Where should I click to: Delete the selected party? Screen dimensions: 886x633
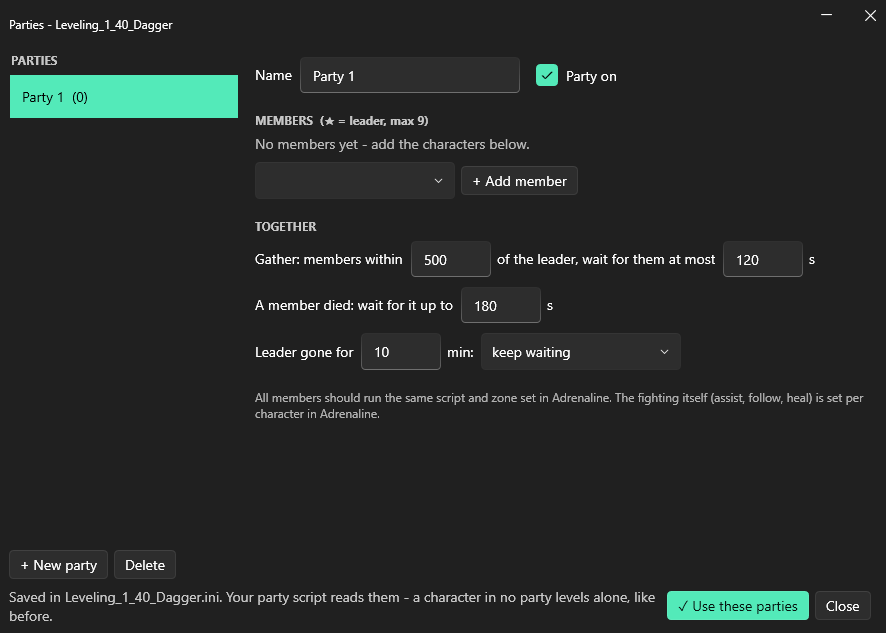(145, 565)
